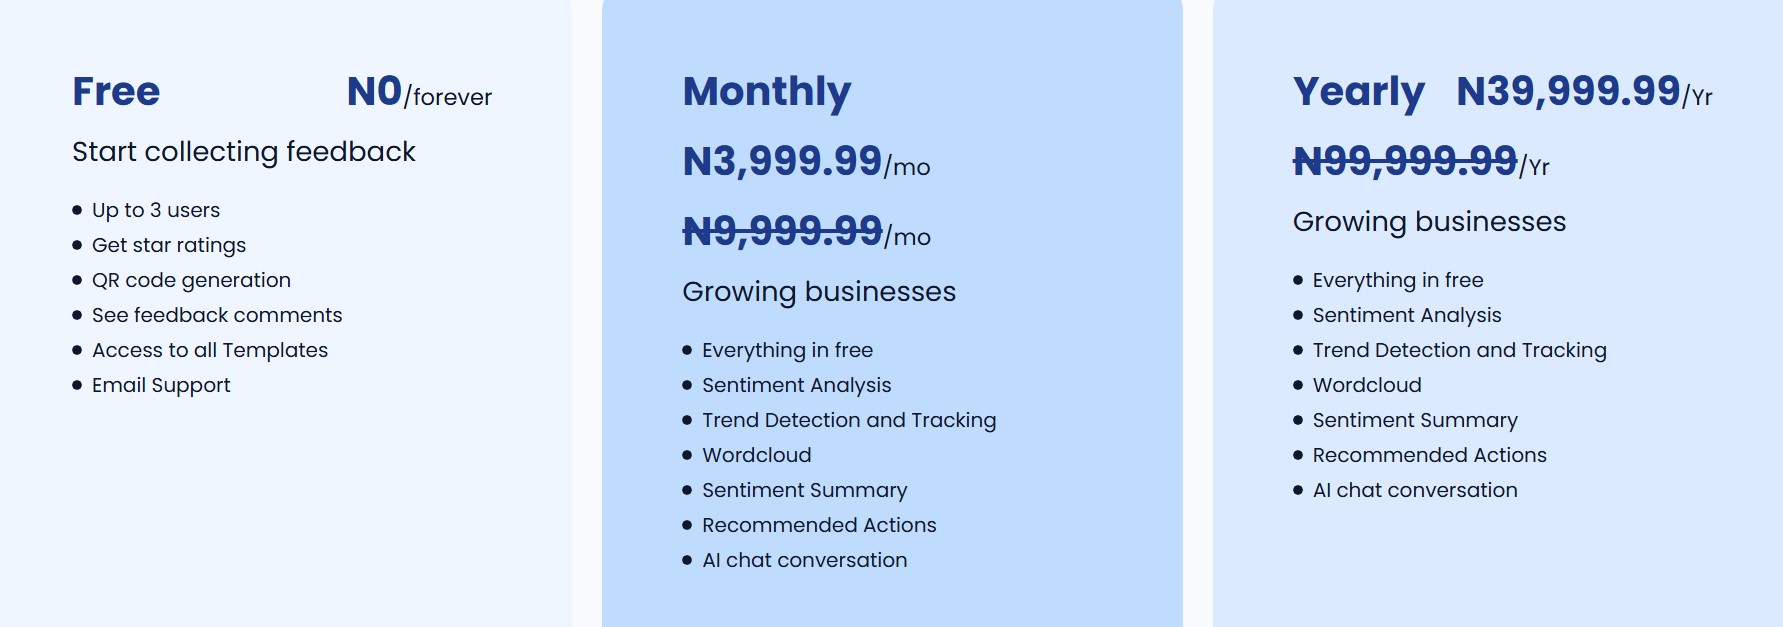Select the "Start collecting feedback" subtitle
This screenshot has width=1783, height=627.
coord(243,152)
